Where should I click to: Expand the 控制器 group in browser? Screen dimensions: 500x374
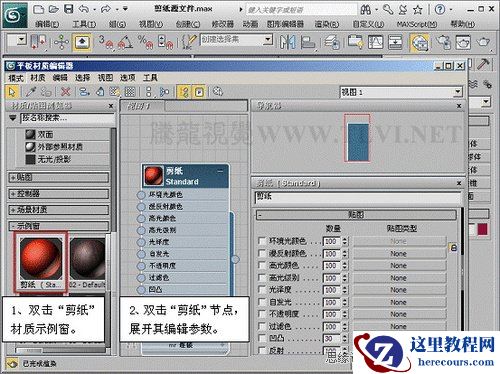click(59, 194)
